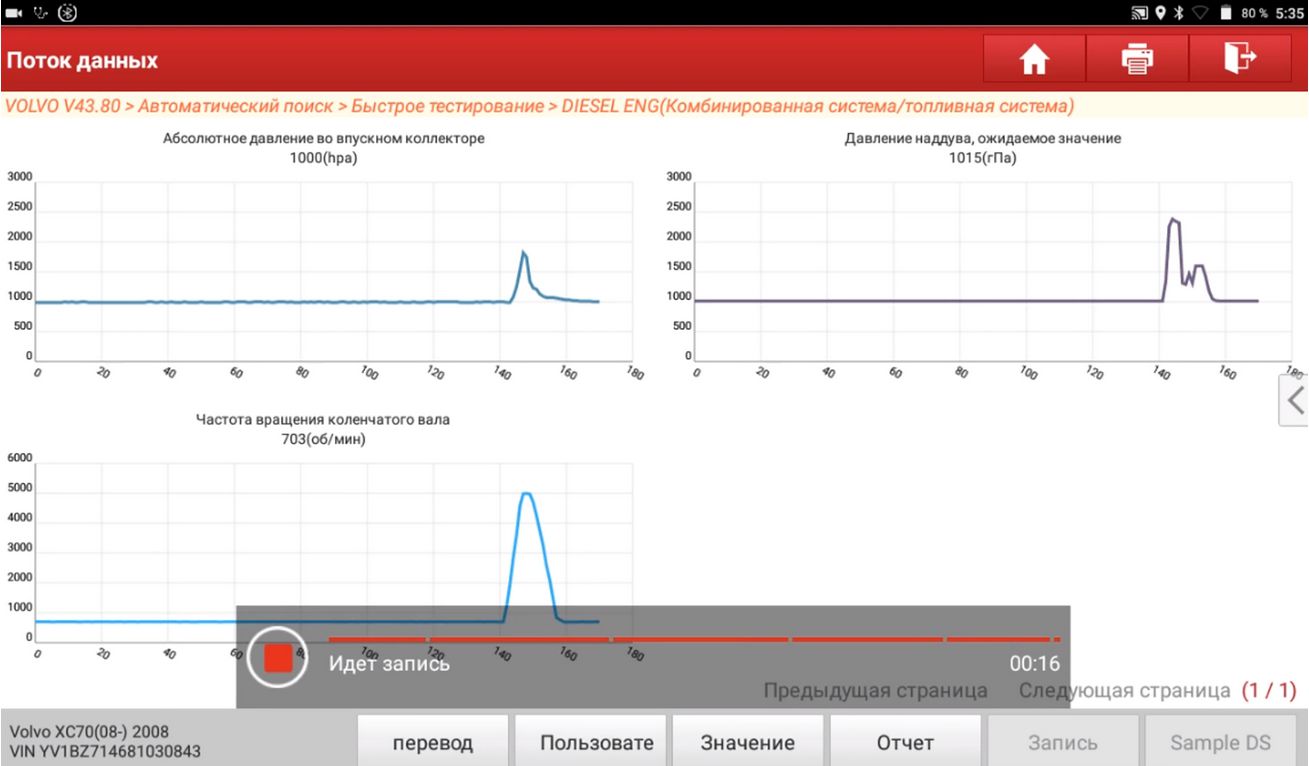This screenshot has width=1309, height=766.
Task: Tap the camera recording icon in status bar
Action: [13, 13]
